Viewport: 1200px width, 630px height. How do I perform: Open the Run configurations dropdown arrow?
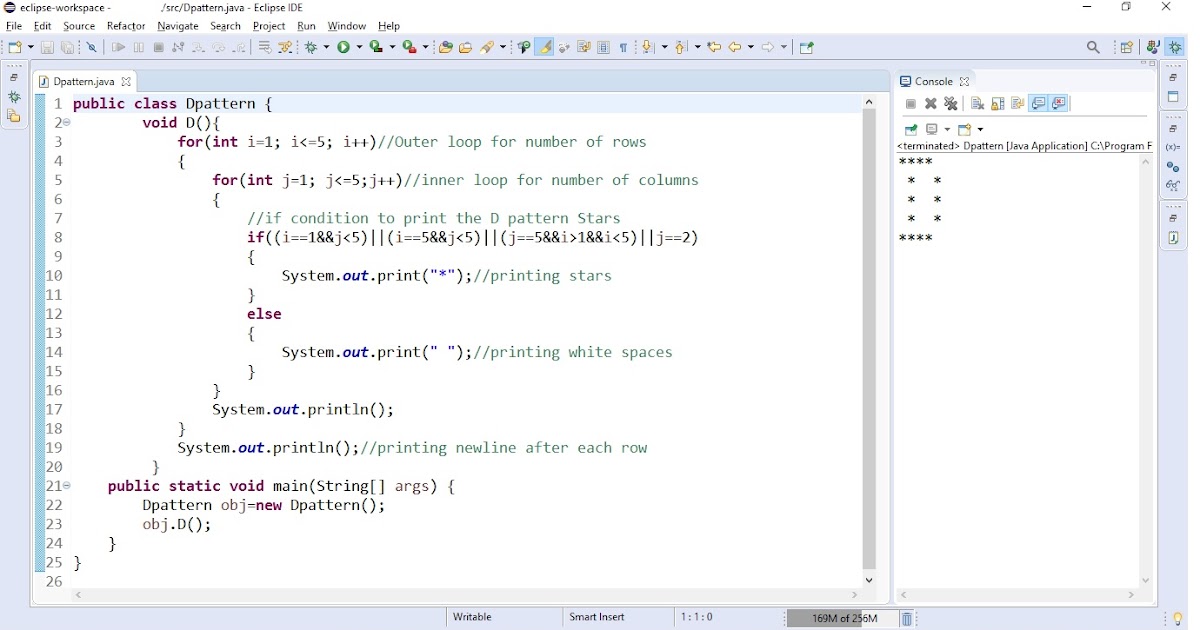[360, 47]
